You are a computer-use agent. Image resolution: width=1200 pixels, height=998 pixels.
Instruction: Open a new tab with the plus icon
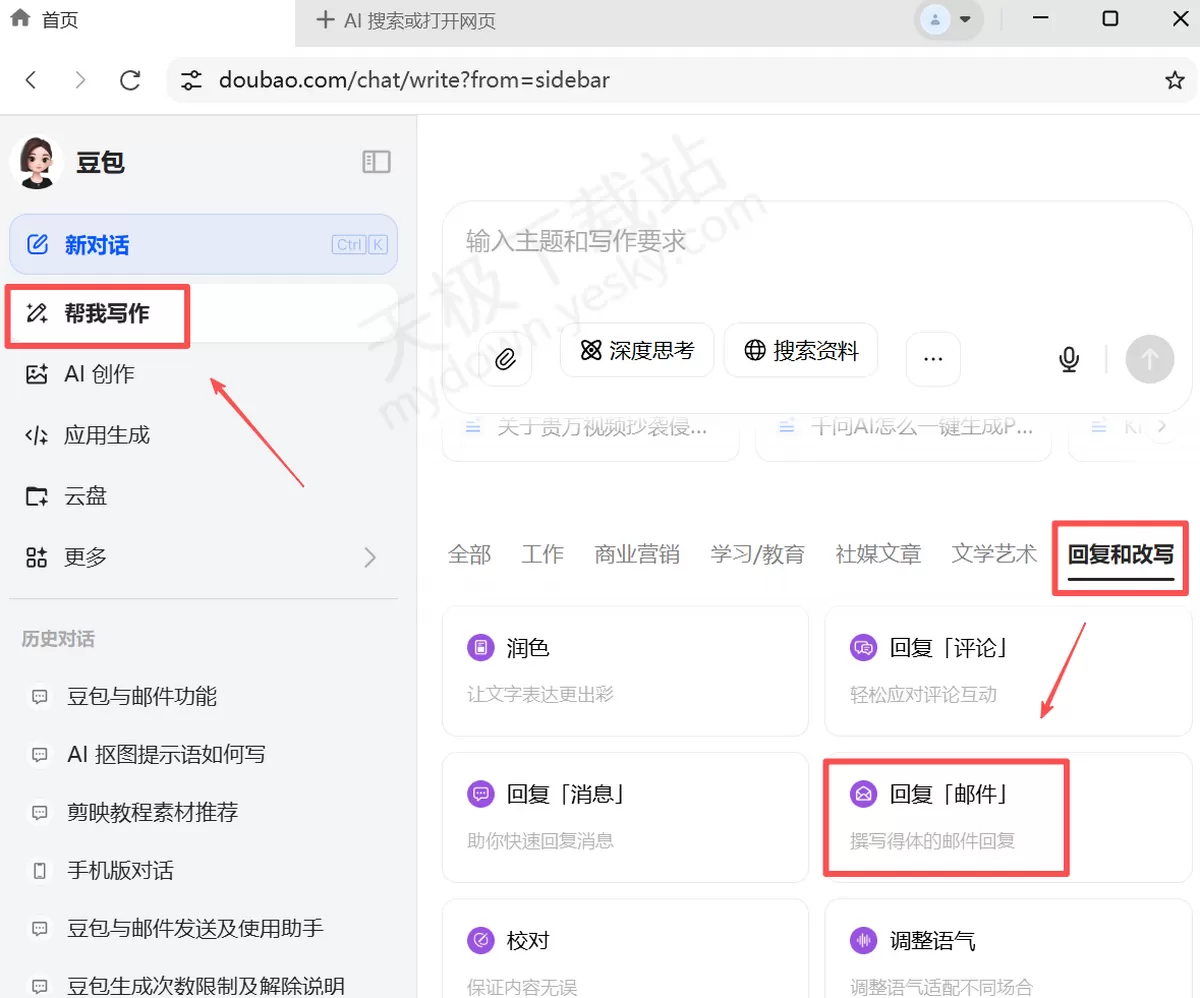coord(324,20)
